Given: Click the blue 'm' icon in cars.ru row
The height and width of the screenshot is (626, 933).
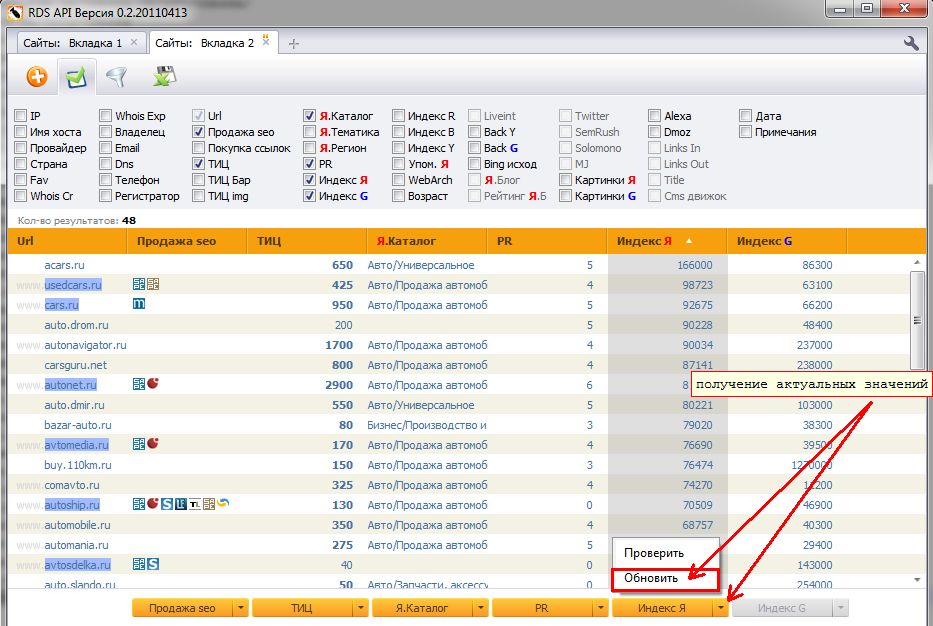Looking at the screenshot, I should point(139,304).
